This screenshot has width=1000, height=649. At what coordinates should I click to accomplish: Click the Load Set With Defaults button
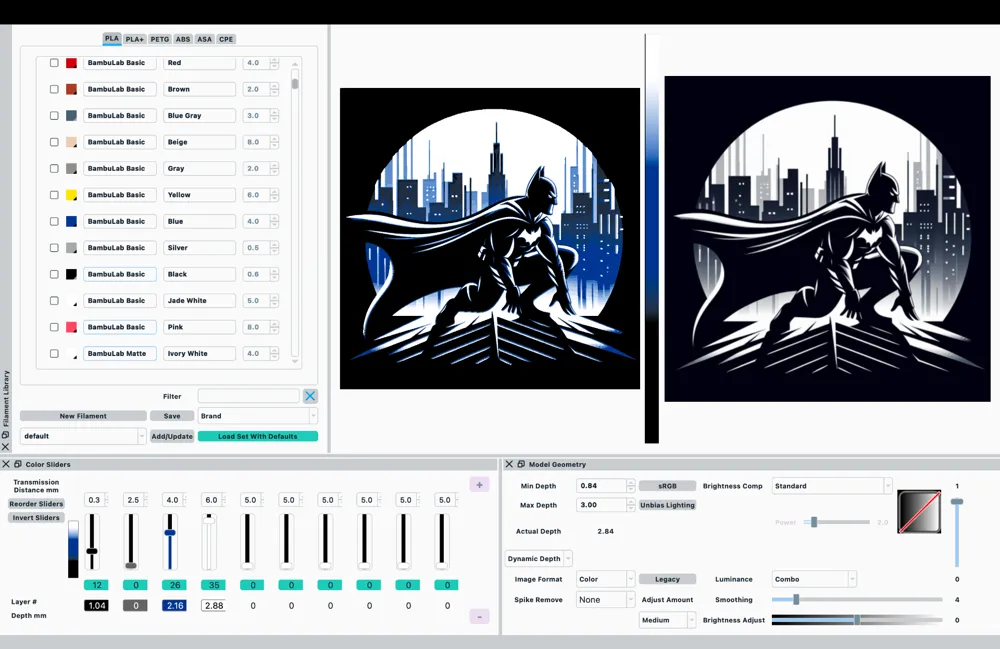[258, 435]
